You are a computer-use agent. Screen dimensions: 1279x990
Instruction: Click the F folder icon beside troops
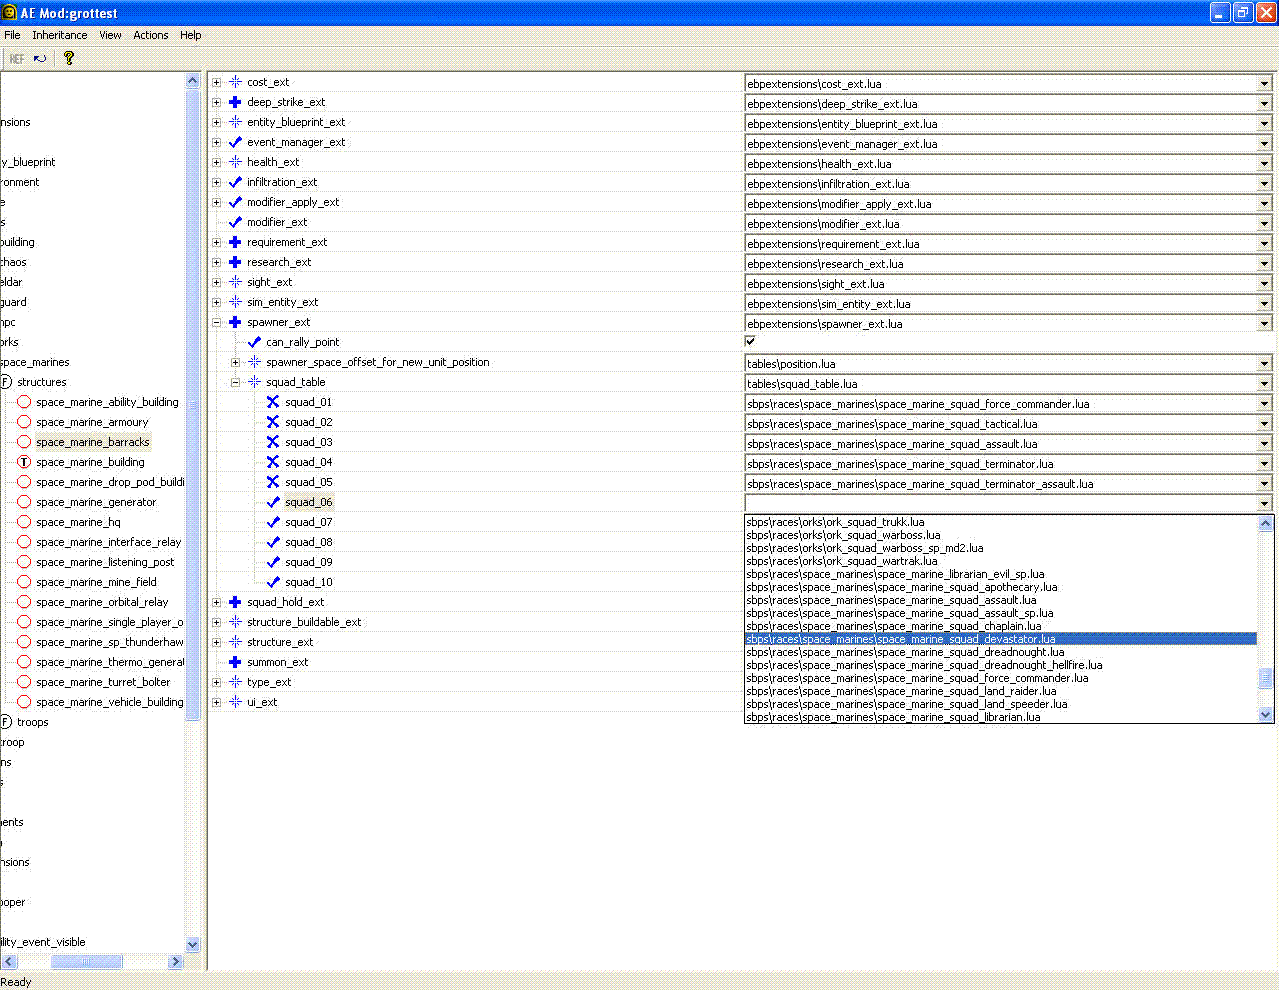tap(6, 722)
